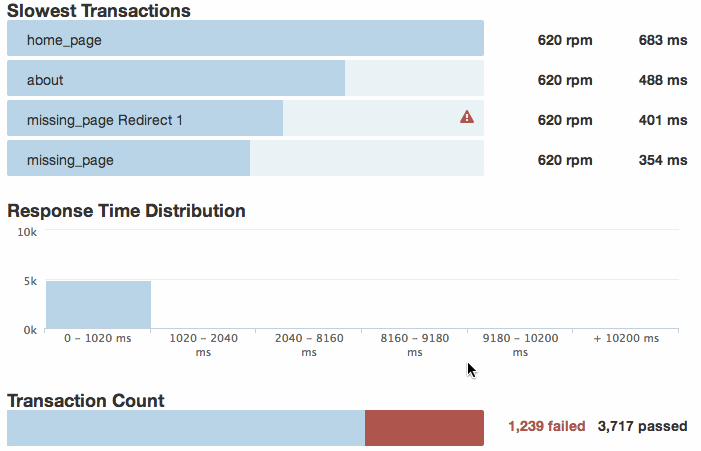Click the 1,239 failed label

point(547,427)
